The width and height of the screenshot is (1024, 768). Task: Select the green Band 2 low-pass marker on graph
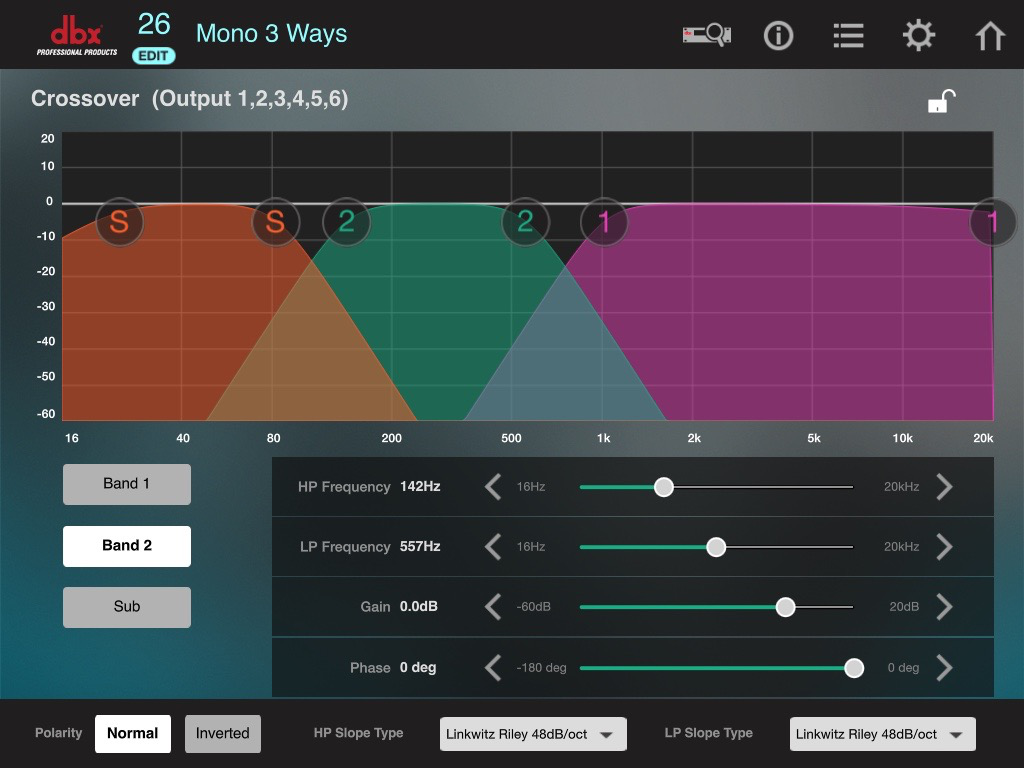tap(526, 222)
